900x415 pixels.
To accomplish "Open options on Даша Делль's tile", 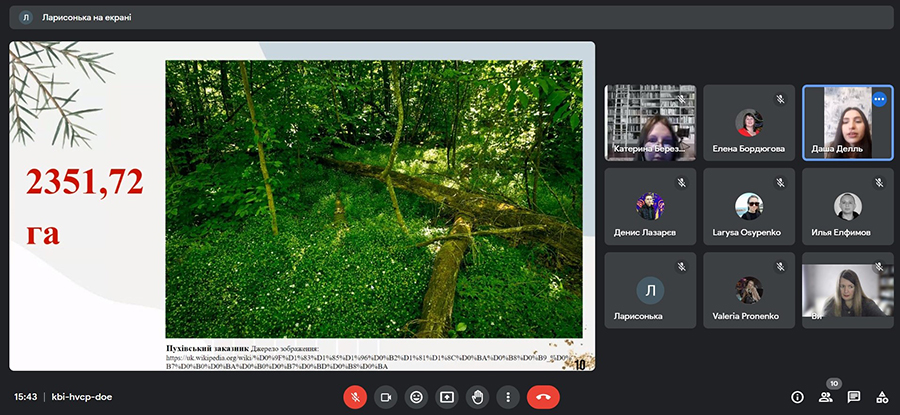I will (x=879, y=99).
